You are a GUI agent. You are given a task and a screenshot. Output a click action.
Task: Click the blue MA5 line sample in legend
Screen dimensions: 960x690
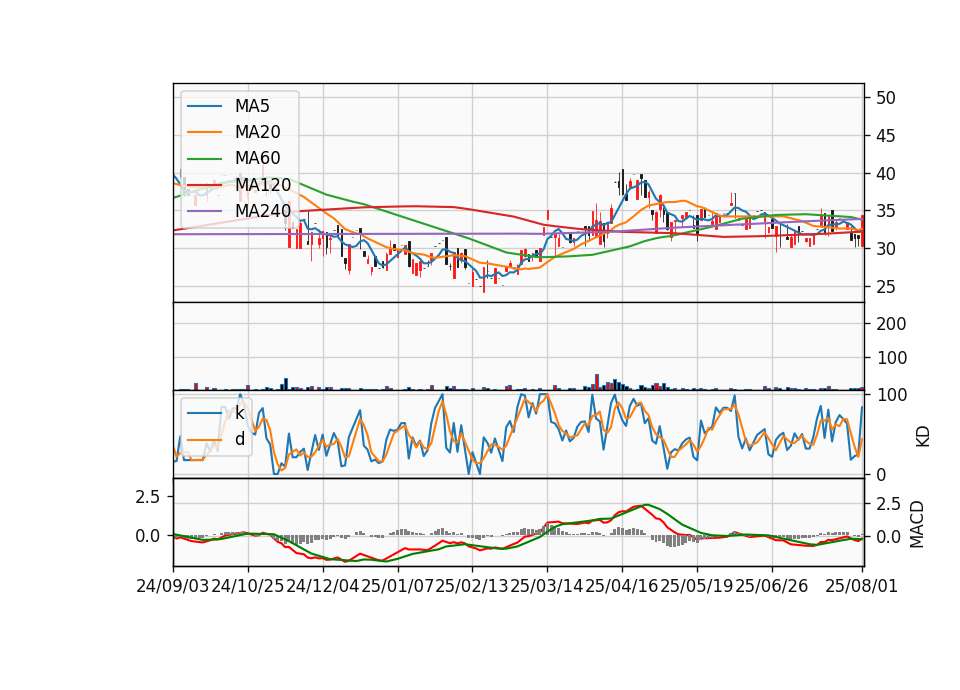(x=204, y=106)
